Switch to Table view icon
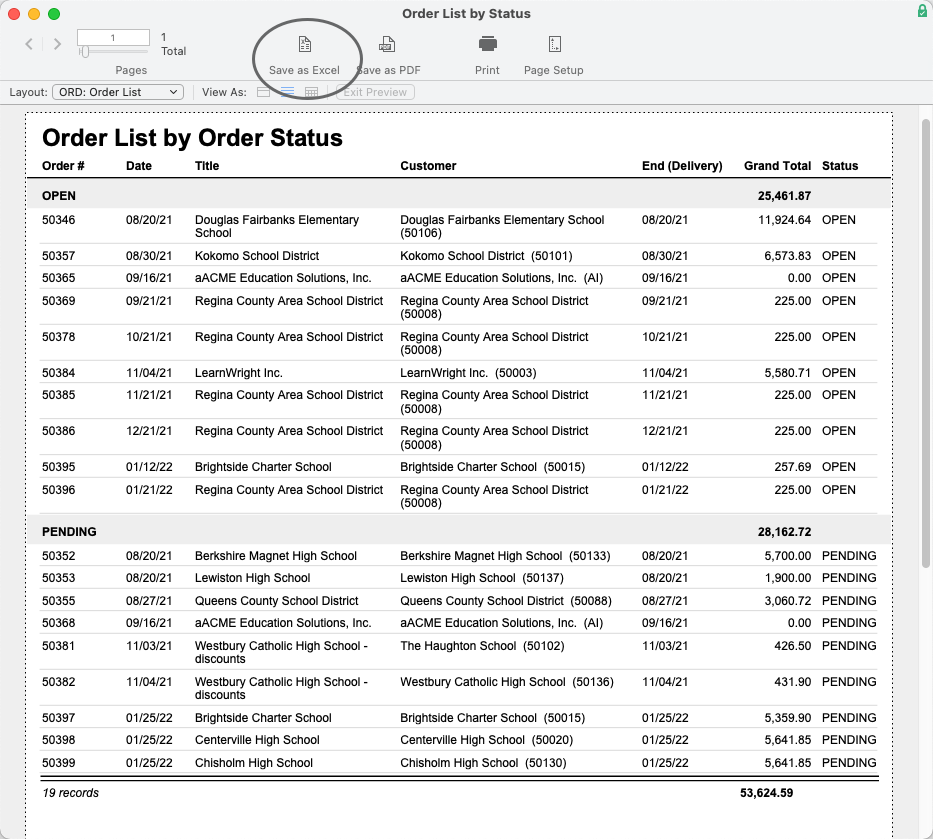This screenshot has width=933, height=839. (x=311, y=92)
